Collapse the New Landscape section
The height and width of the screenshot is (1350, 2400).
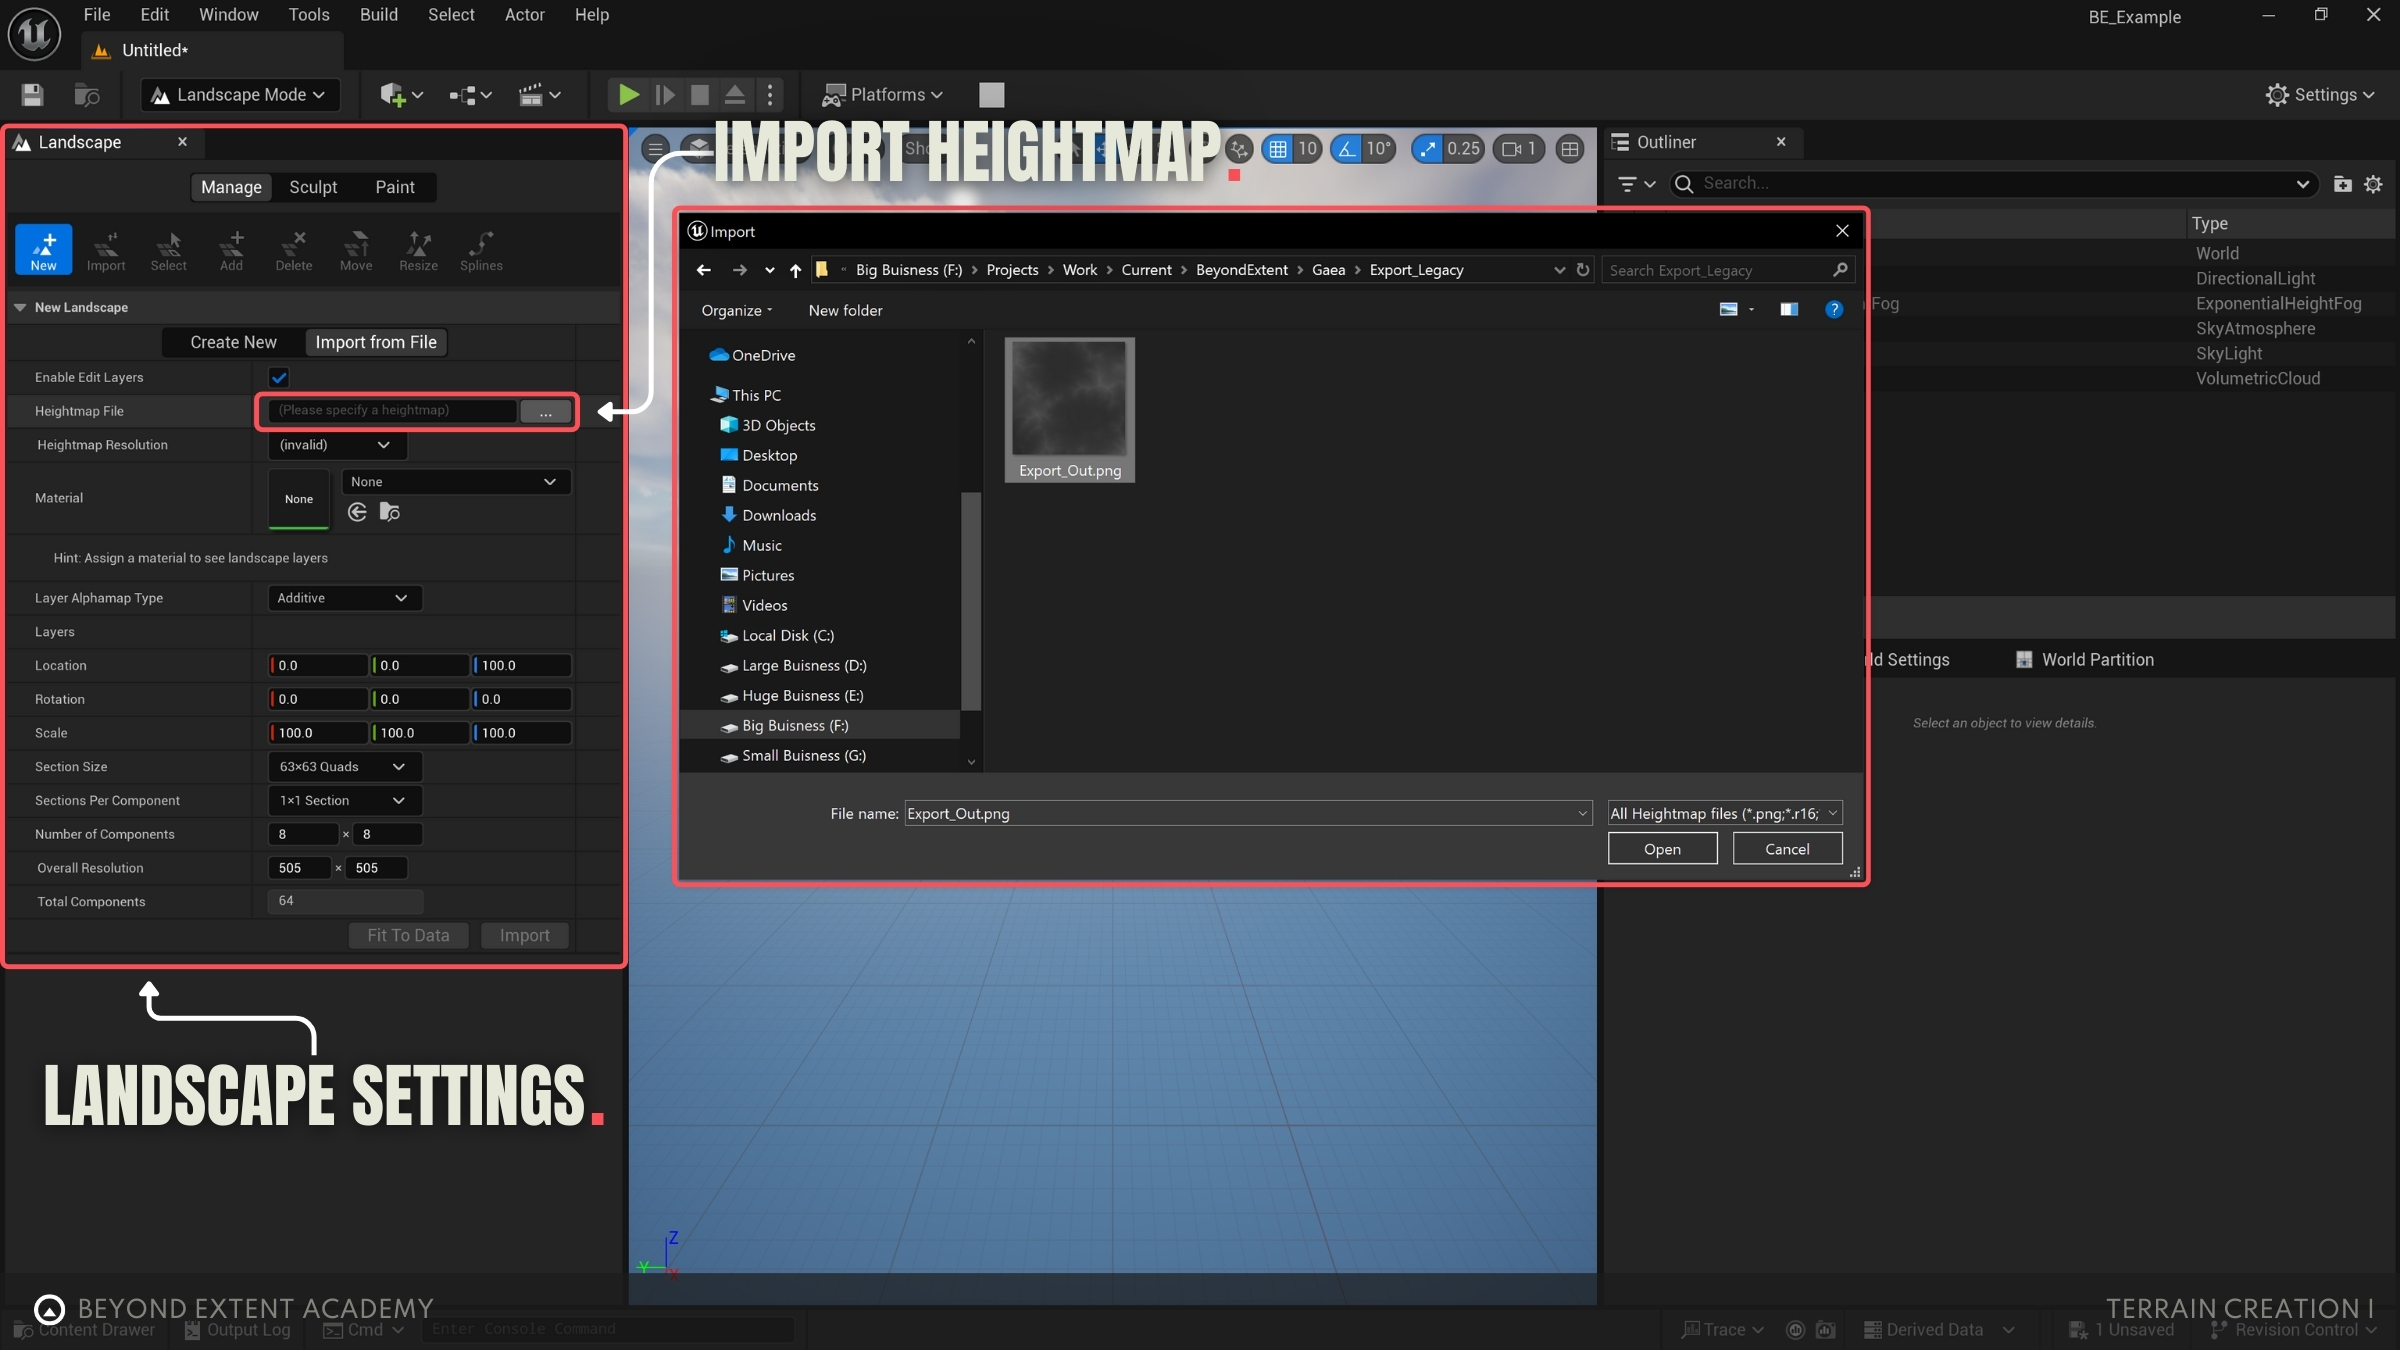[20, 307]
